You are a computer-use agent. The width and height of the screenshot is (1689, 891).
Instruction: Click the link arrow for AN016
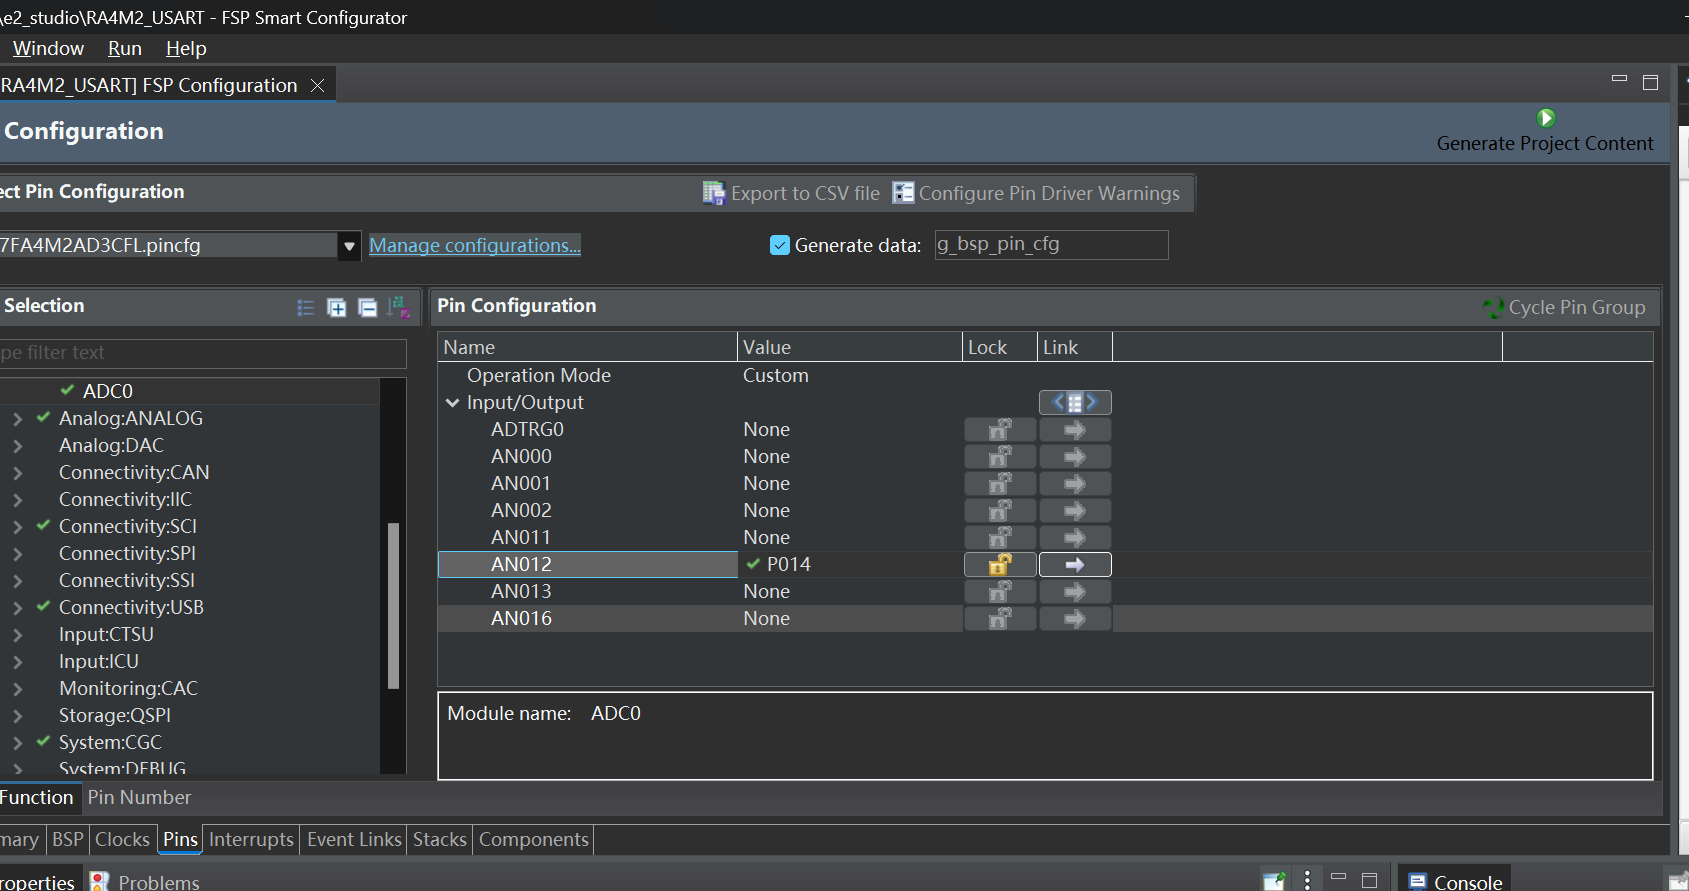[1075, 619]
